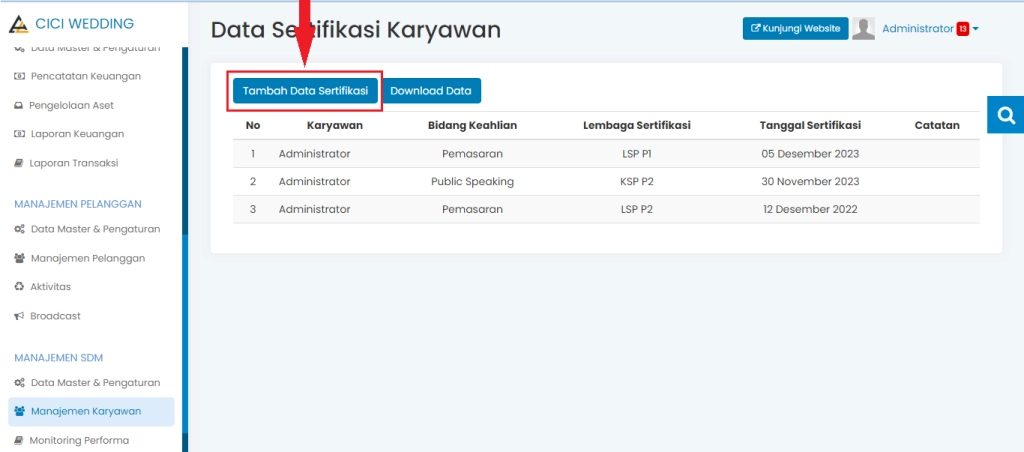The width and height of the screenshot is (1024, 452).
Task: Select Manajemen Pelanggan sidebar item
Action: click(87, 258)
